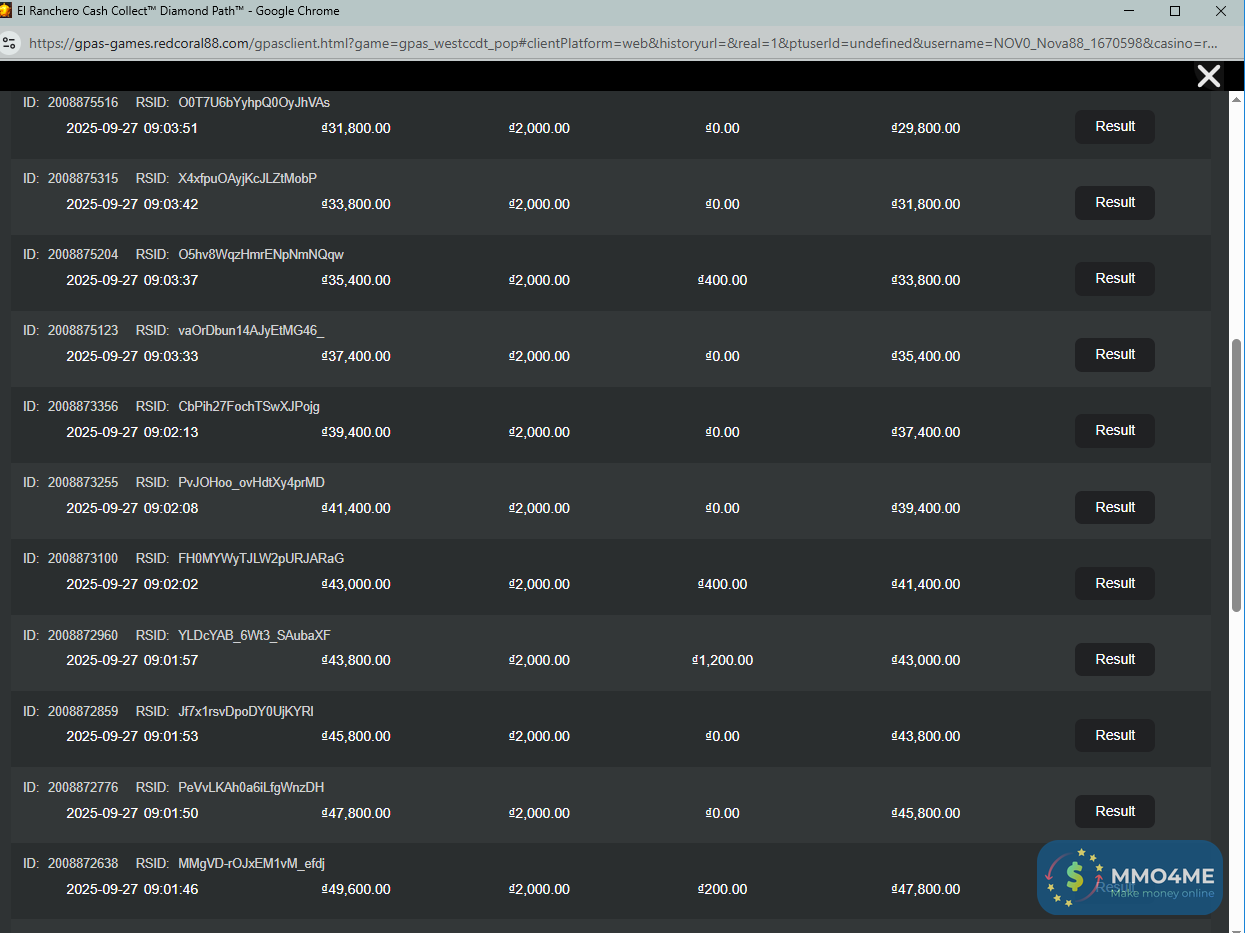Screen dimensions: 1245x933
Task: Click the ₫45,800.00 balance at 09:01:53
Action: pos(356,736)
